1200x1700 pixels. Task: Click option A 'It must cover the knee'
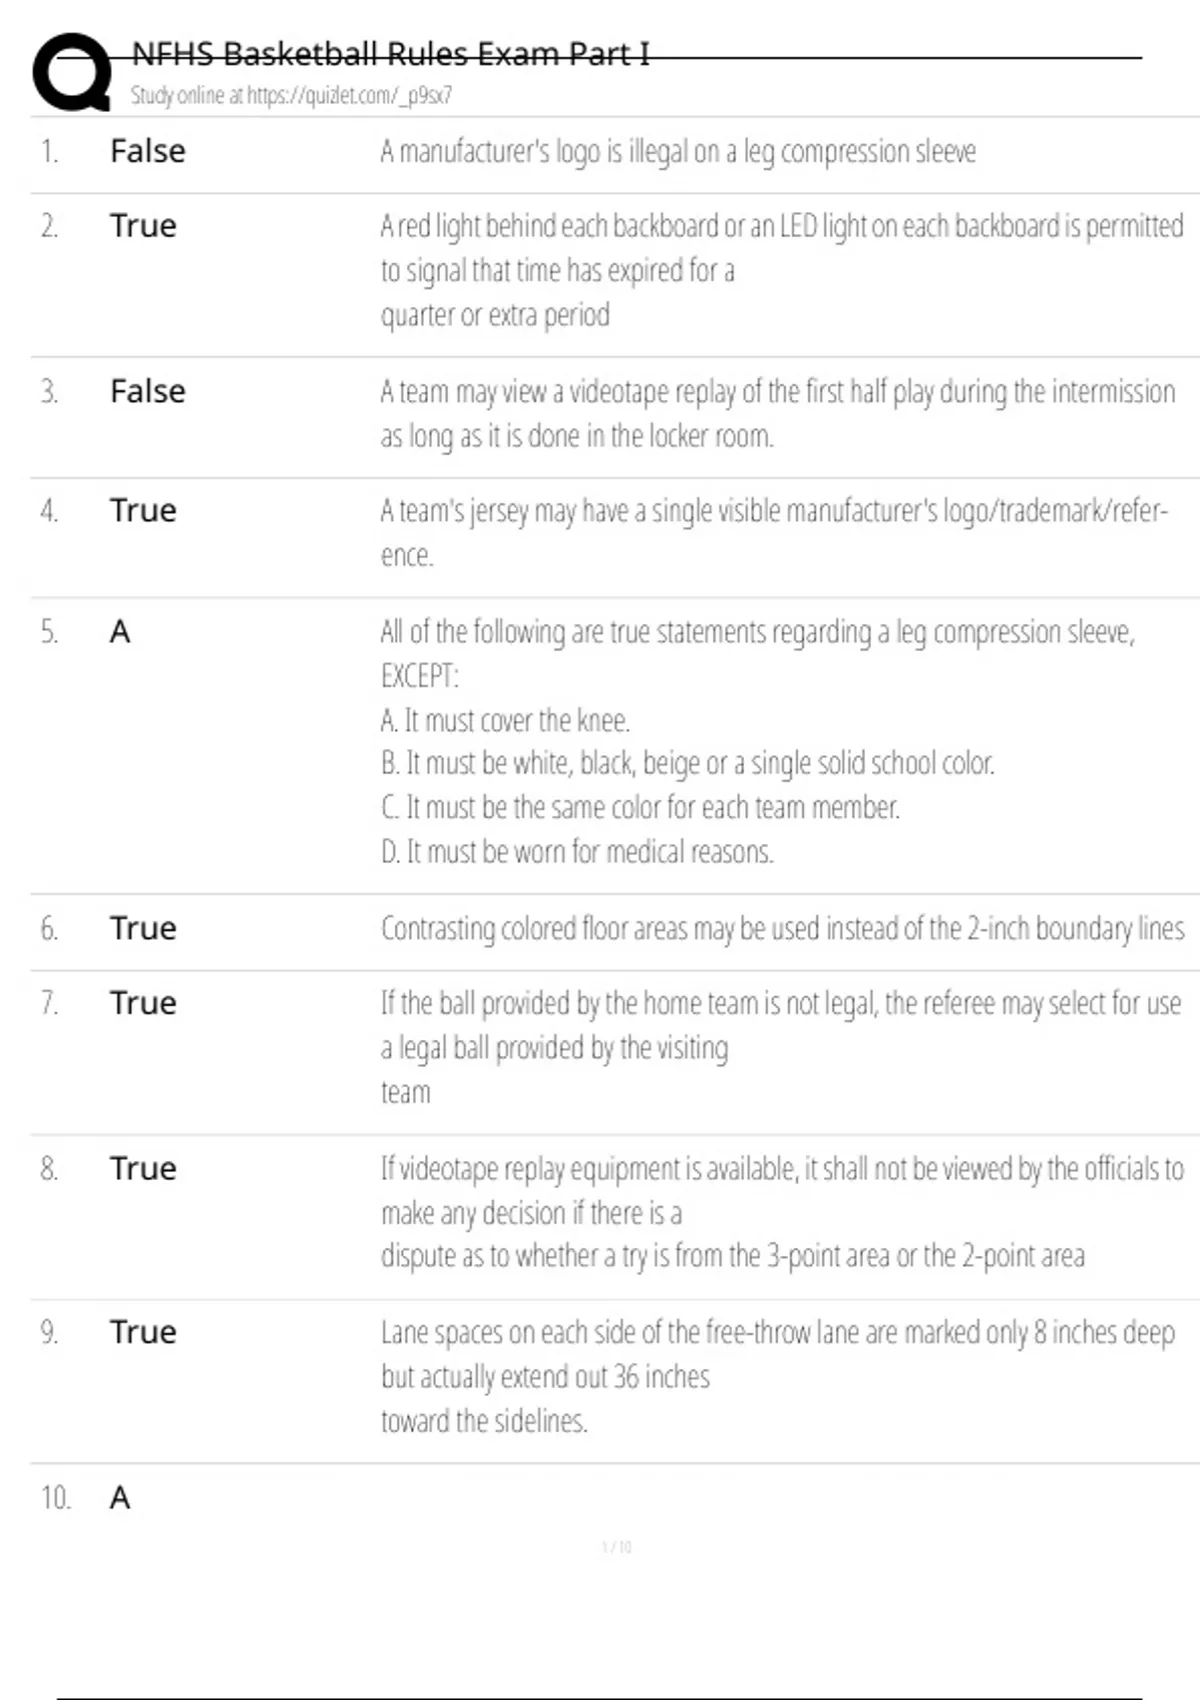click(x=505, y=720)
